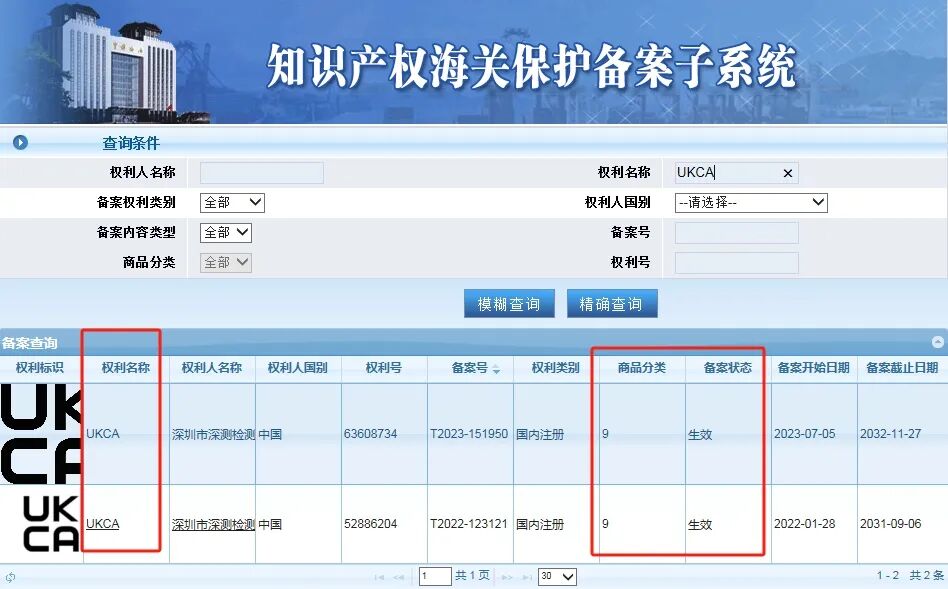Click the 权利人名称 input field
The image size is (948, 589).
(262, 173)
